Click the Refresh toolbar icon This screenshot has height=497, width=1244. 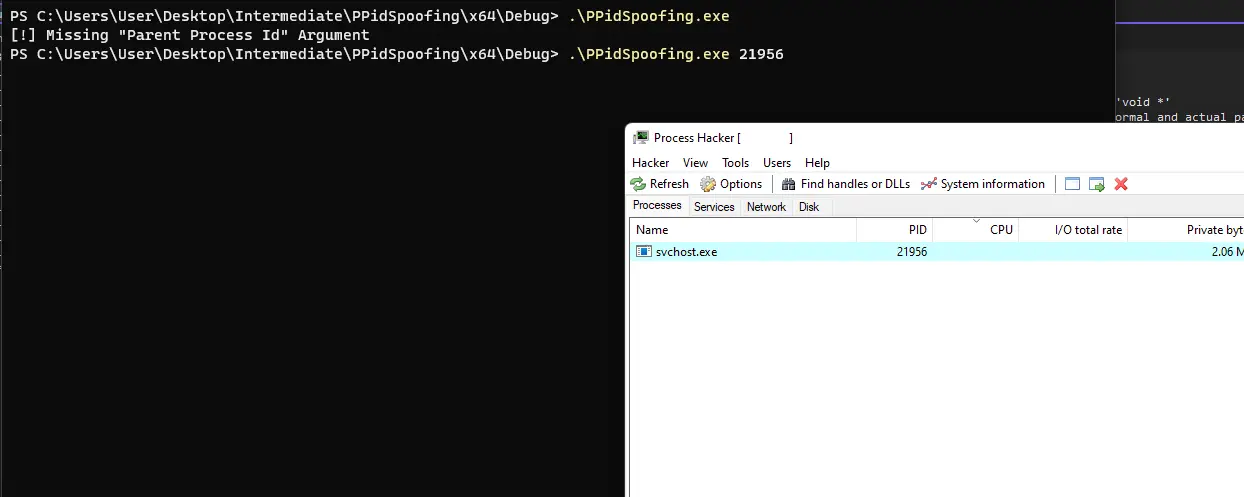[638, 184]
